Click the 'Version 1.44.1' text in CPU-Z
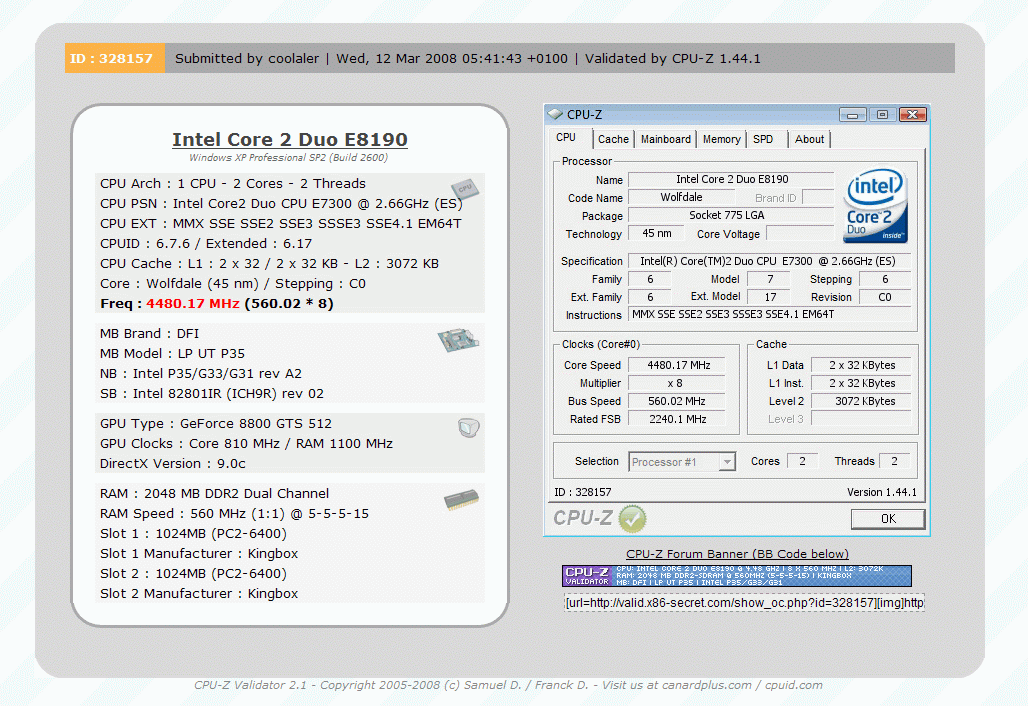The image size is (1028, 706). tap(882, 492)
